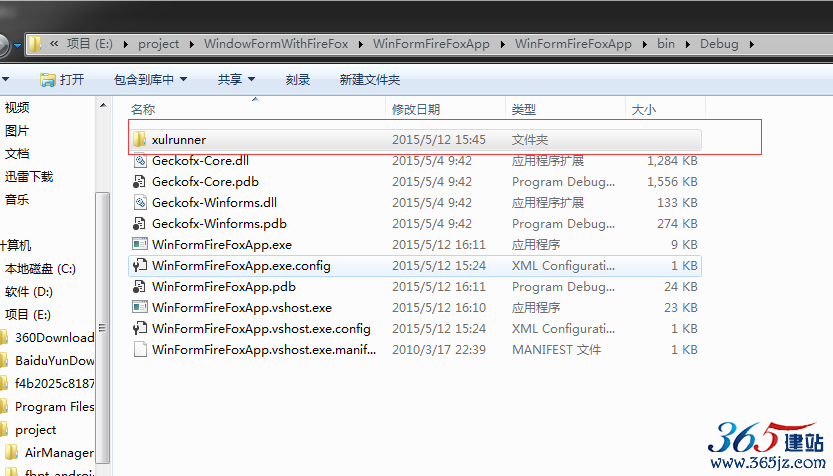Click the 刻录 toolbar button

point(298,80)
